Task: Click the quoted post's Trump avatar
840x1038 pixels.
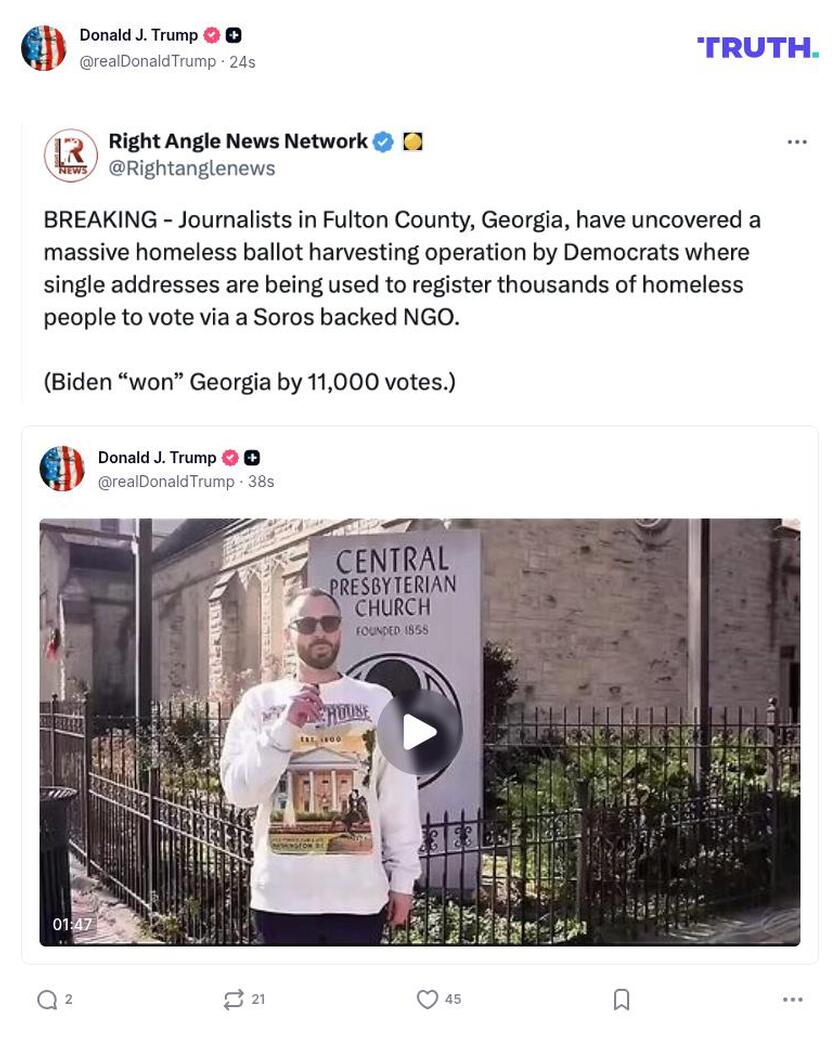Action: [62, 469]
